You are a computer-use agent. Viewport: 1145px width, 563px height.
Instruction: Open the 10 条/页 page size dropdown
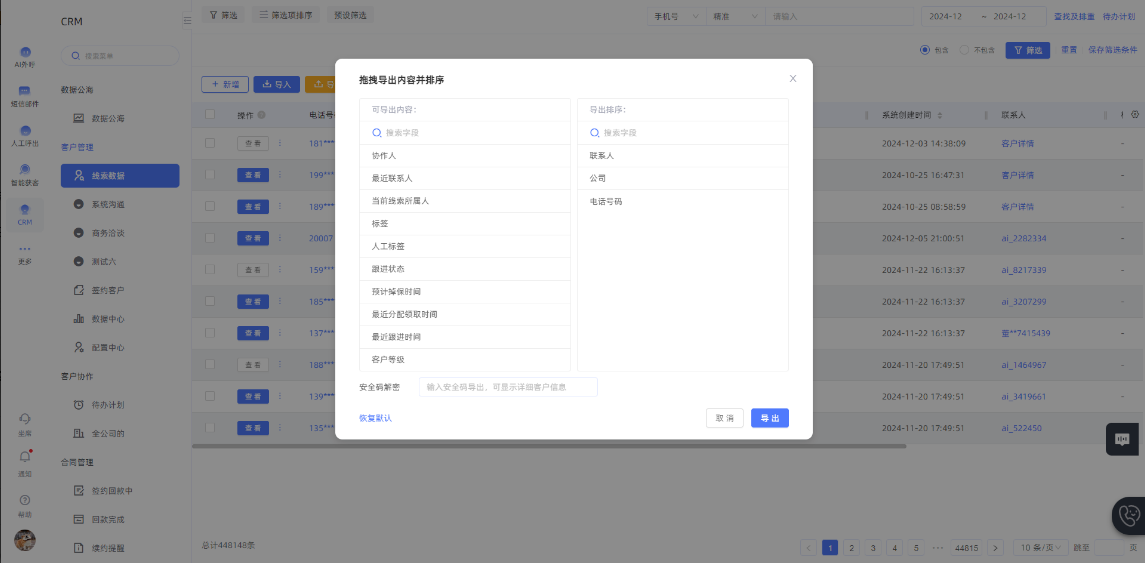pos(1038,548)
